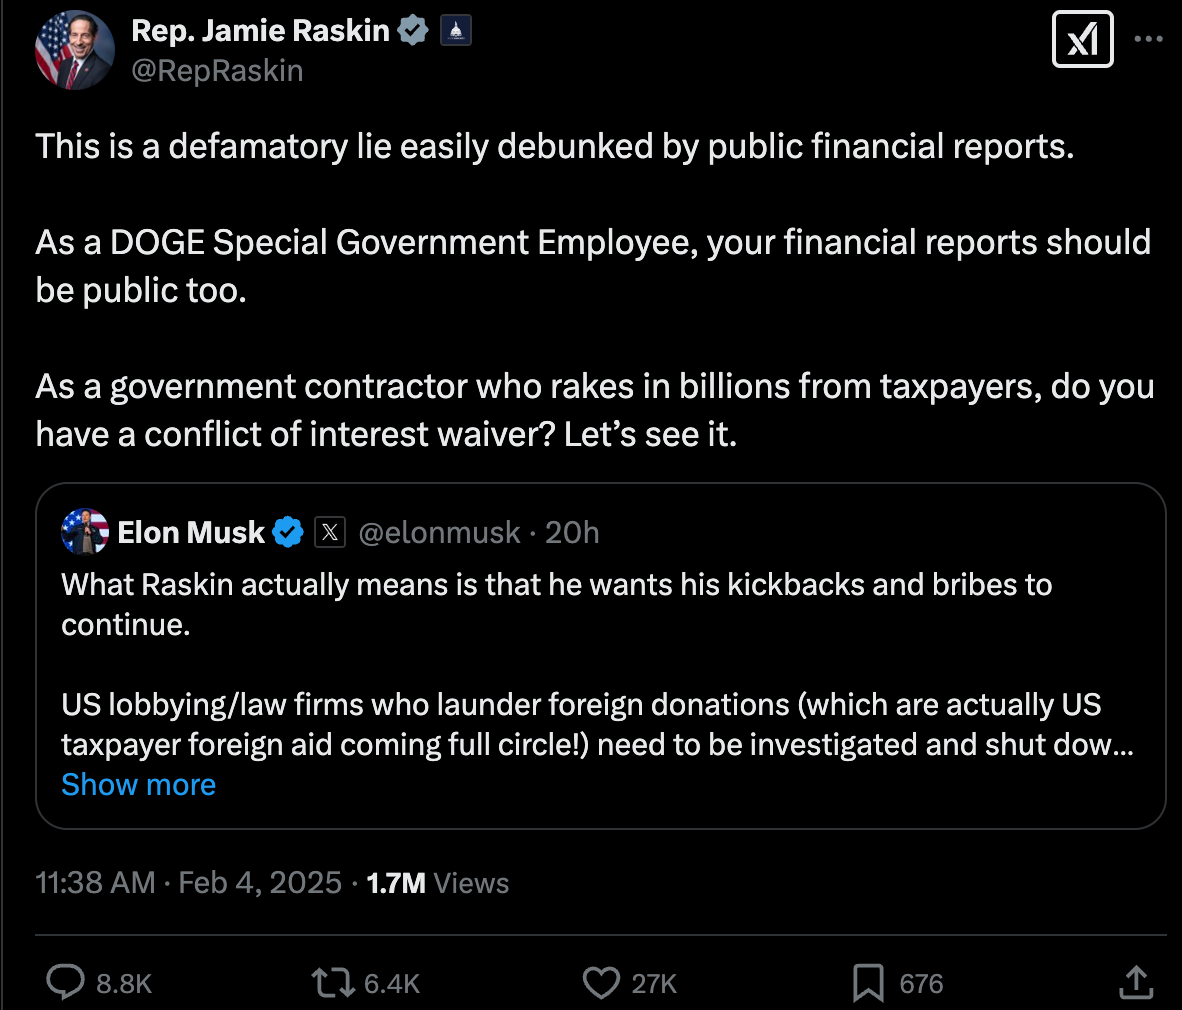The height and width of the screenshot is (1010, 1182).
Task: Open the three-dot more options menu
Action: click(1149, 38)
